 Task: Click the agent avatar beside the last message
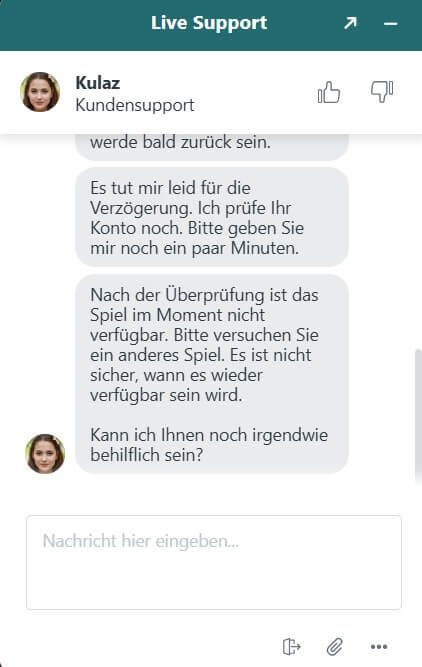(x=45, y=453)
